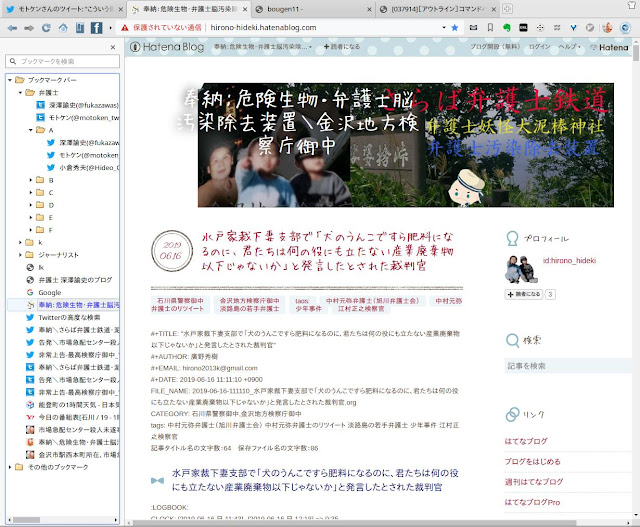The image size is (640, 527).
Task: Toggle the bookmarks side panel icon
Action: [x=80, y=28]
